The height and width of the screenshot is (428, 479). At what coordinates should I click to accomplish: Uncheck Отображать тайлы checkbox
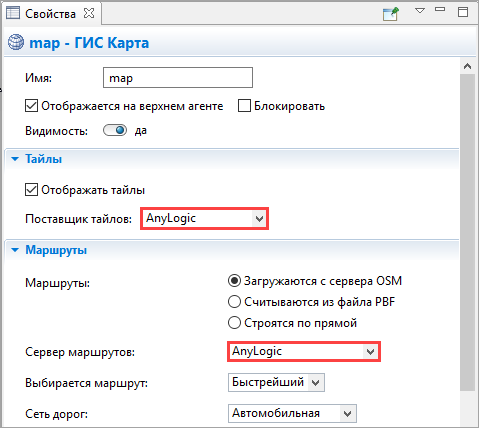click(x=31, y=190)
